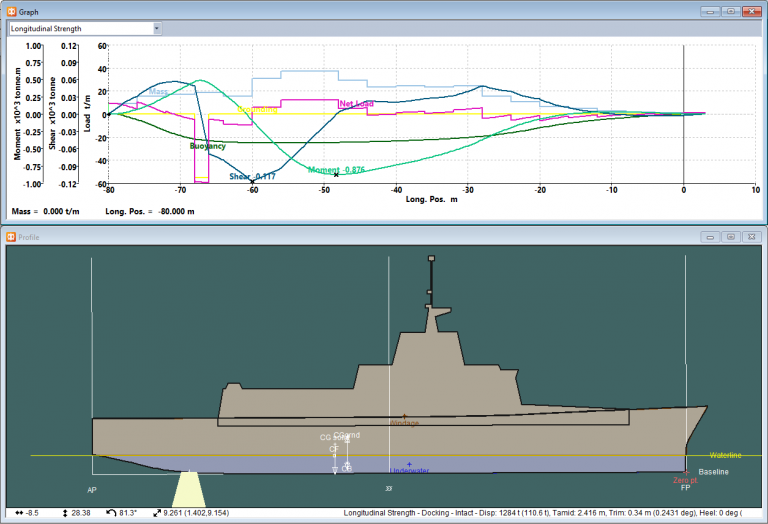Select the Moment 0.876 marker on the curve

coord(336,175)
